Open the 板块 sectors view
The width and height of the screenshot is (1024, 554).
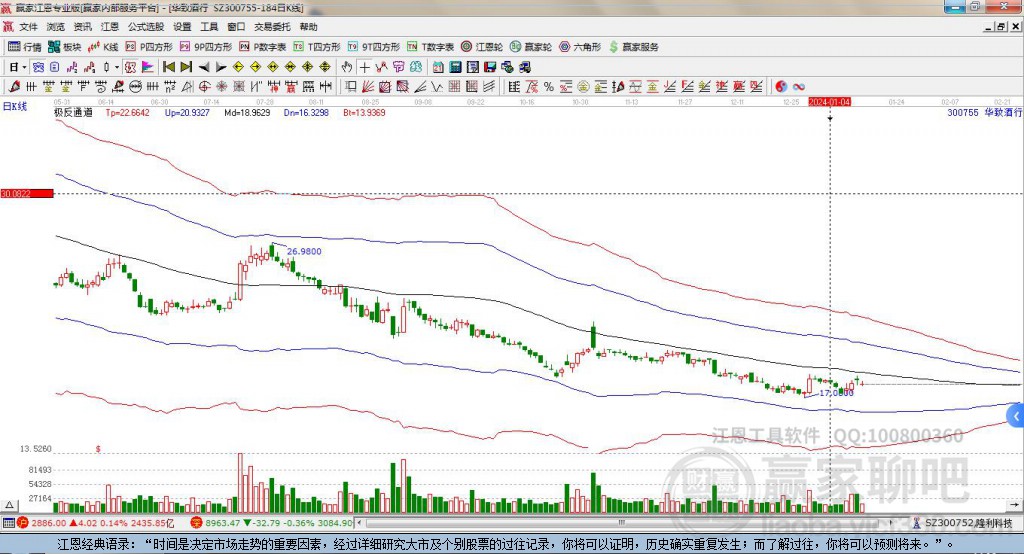pos(65,47)
